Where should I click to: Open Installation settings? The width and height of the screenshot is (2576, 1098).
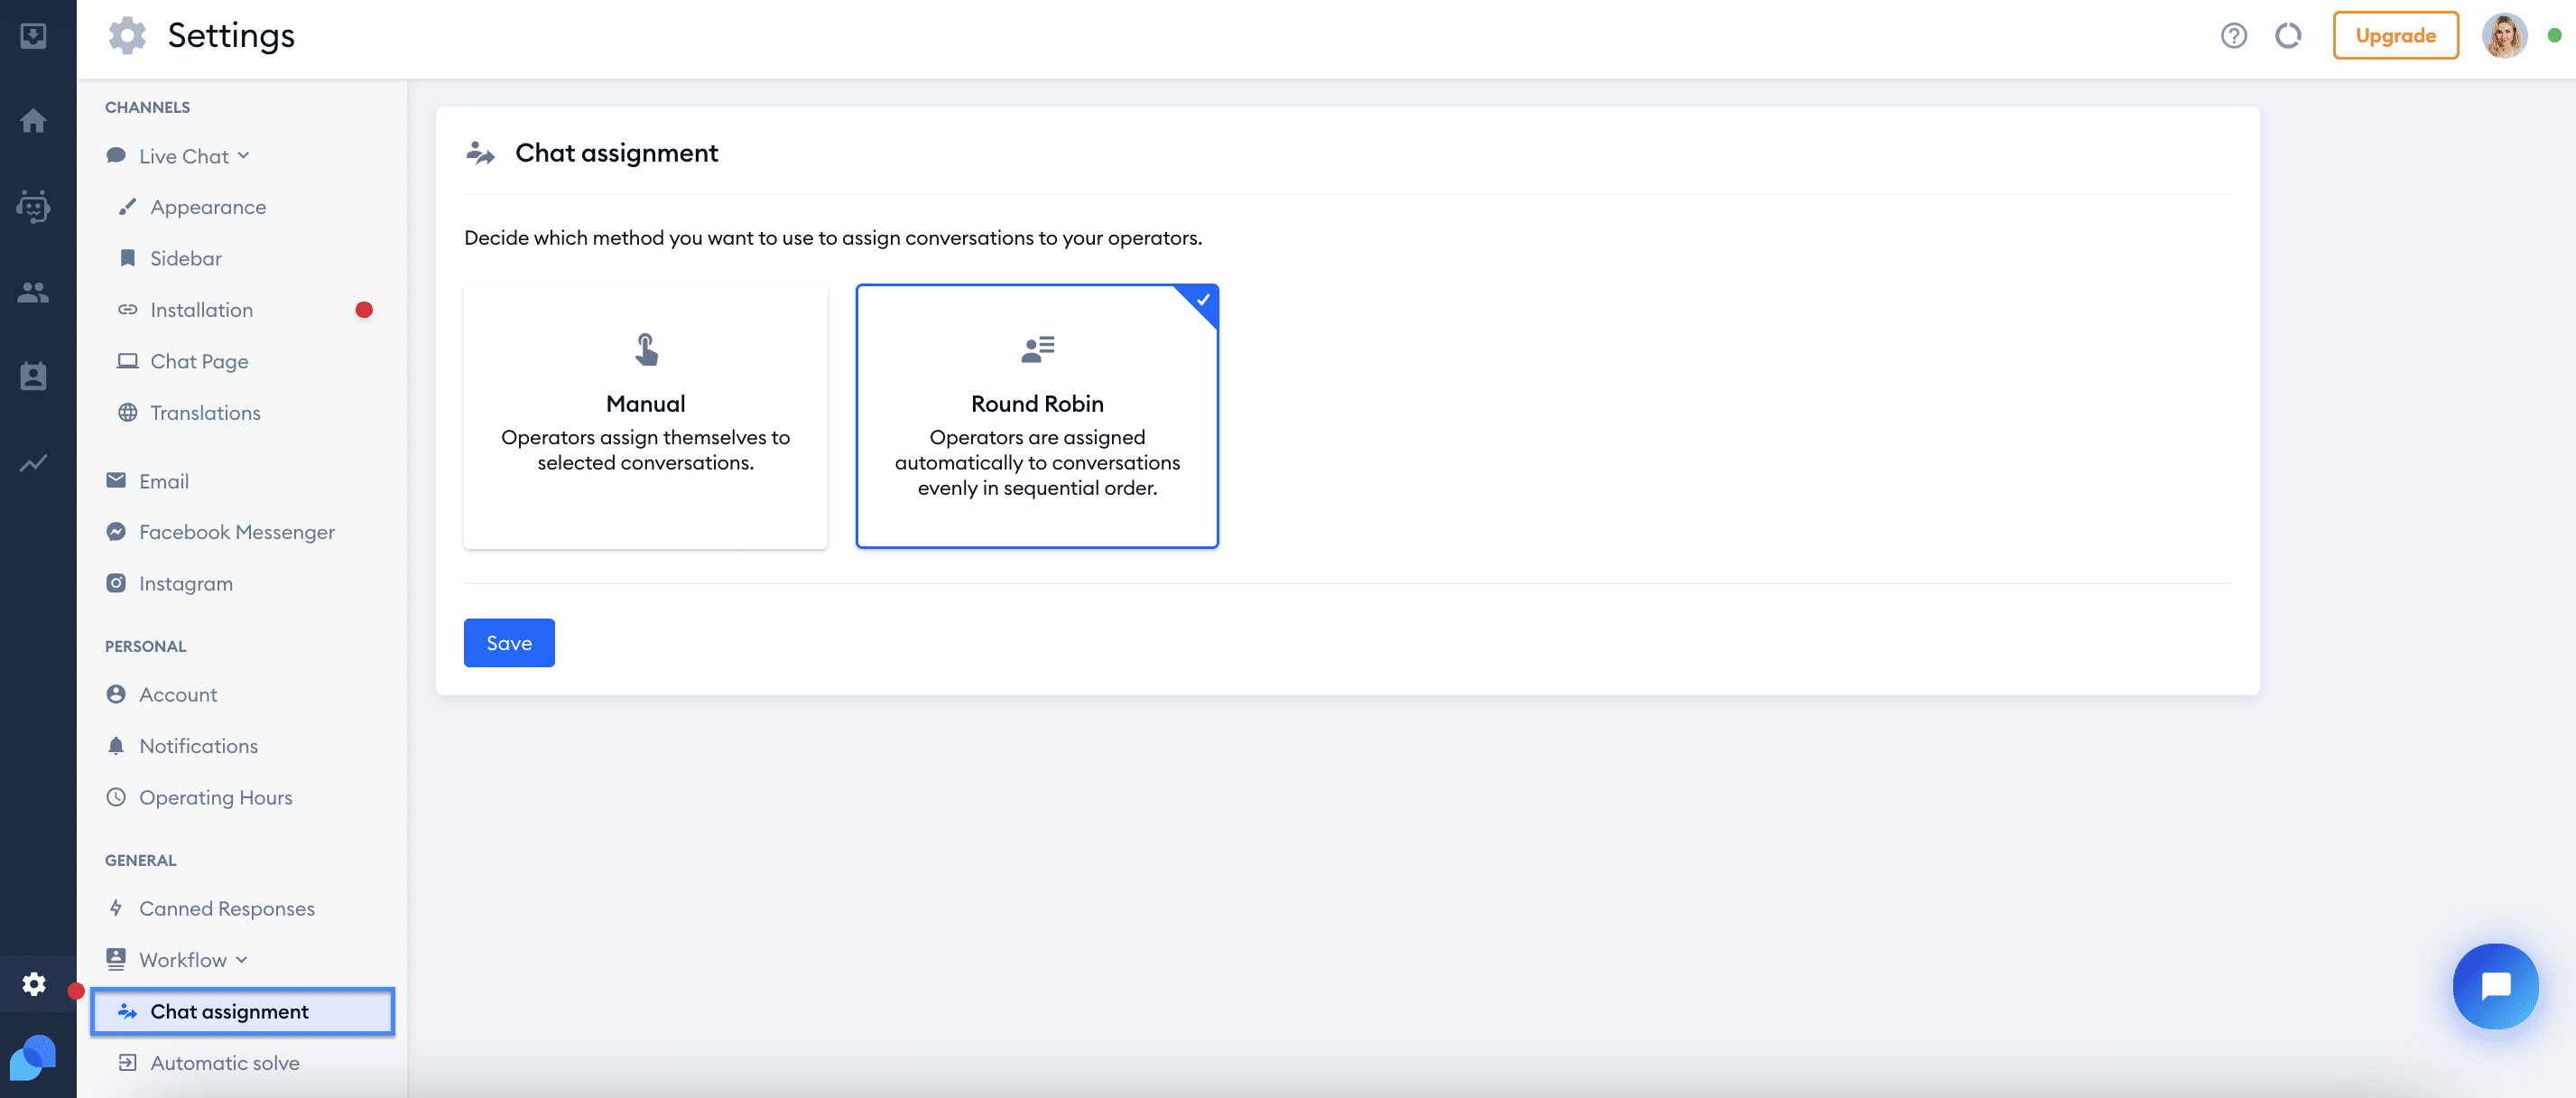pyautogui.click(x=201, y=310)
